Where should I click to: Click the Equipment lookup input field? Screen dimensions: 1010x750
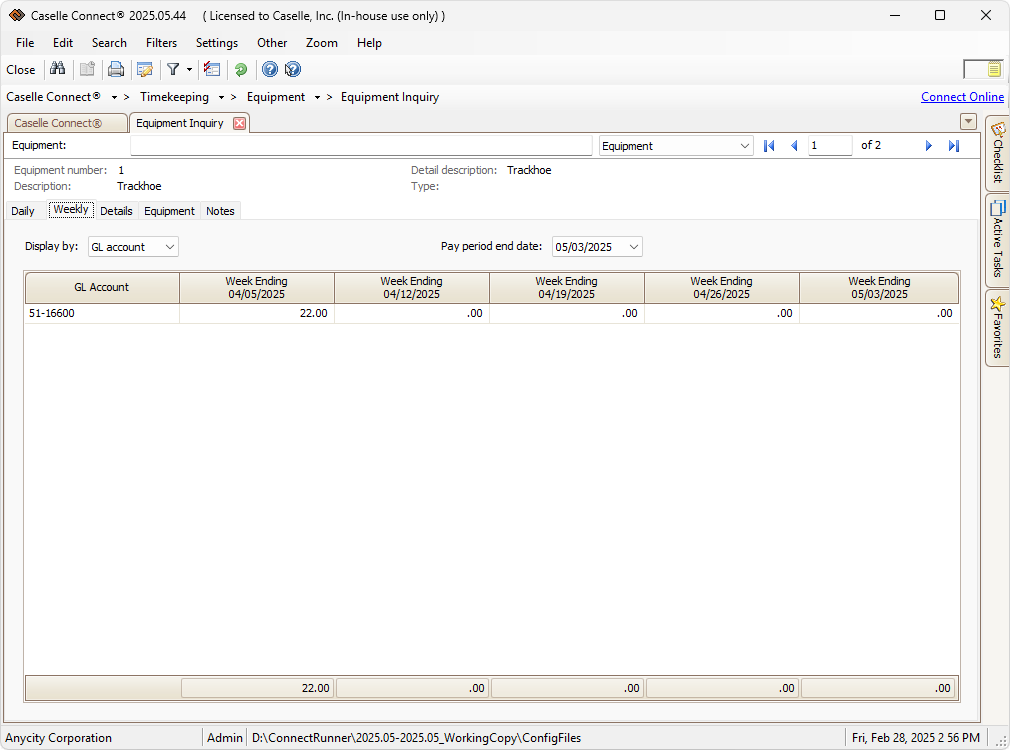[x=361, y=146]
